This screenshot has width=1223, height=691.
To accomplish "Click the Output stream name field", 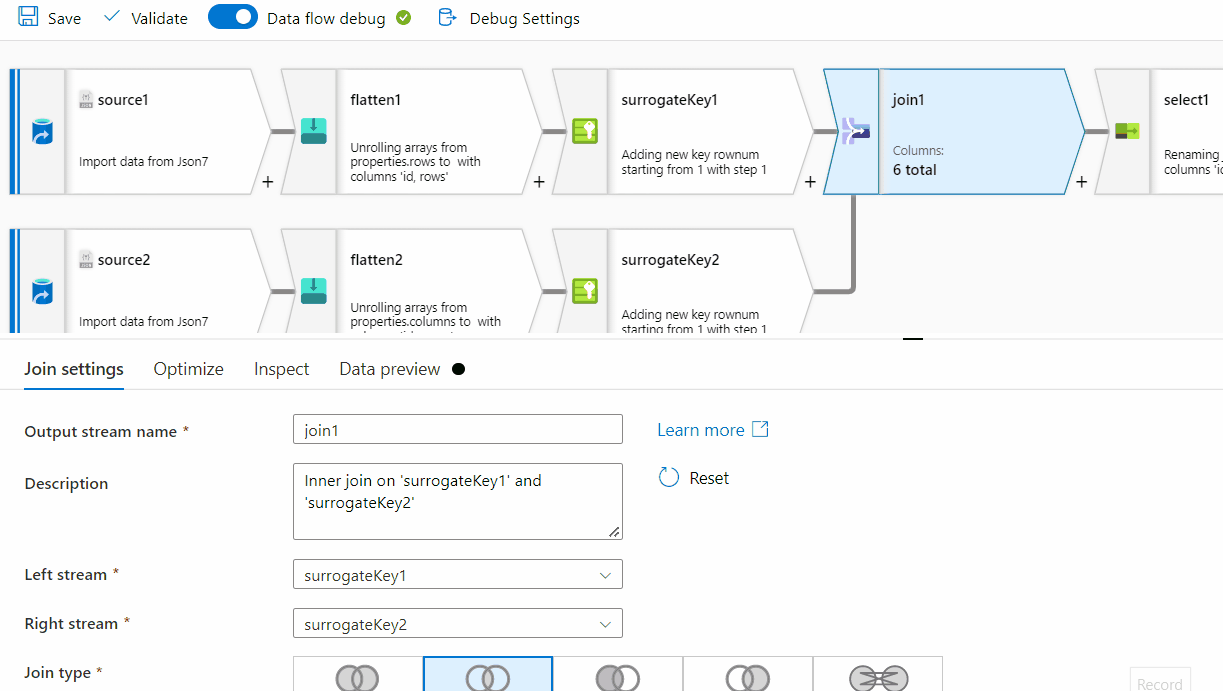I will (x=458, y=430).
